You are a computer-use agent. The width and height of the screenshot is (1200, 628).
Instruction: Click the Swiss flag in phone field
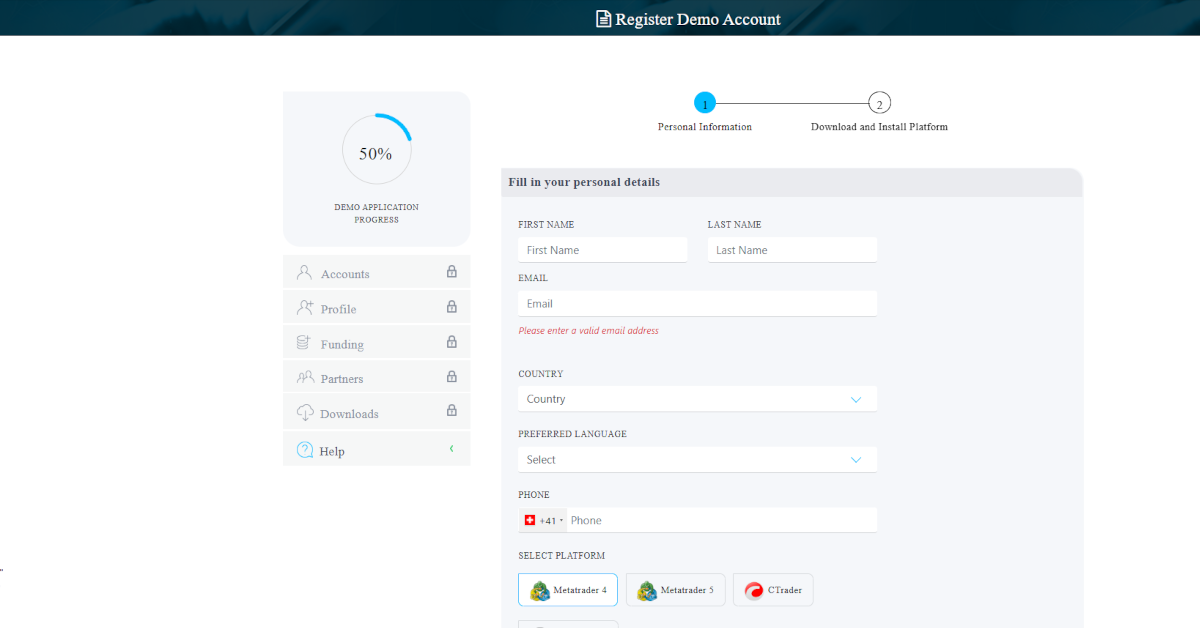point(530,520)
